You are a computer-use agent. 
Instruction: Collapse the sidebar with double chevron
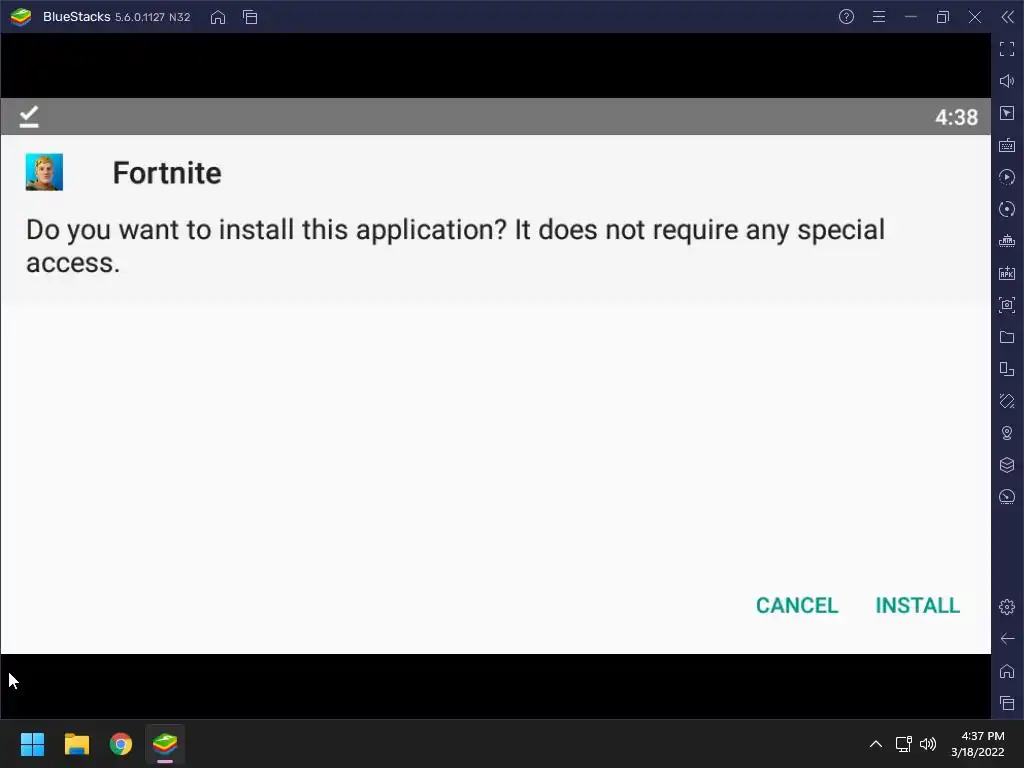1007,17
